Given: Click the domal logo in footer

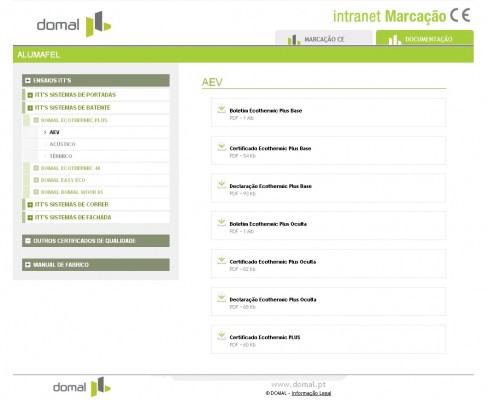Looking at the screenshot, I should pos(82,387).
